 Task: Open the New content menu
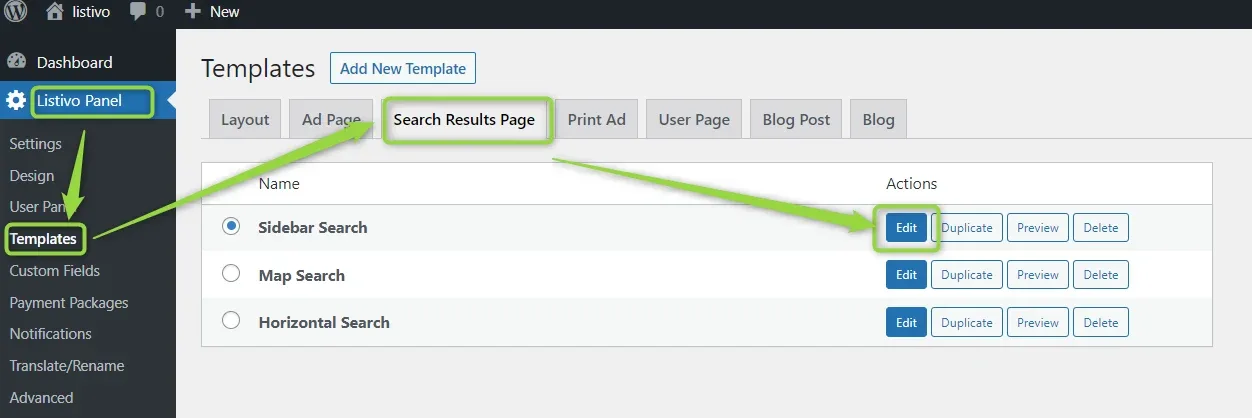coord(224,12)
